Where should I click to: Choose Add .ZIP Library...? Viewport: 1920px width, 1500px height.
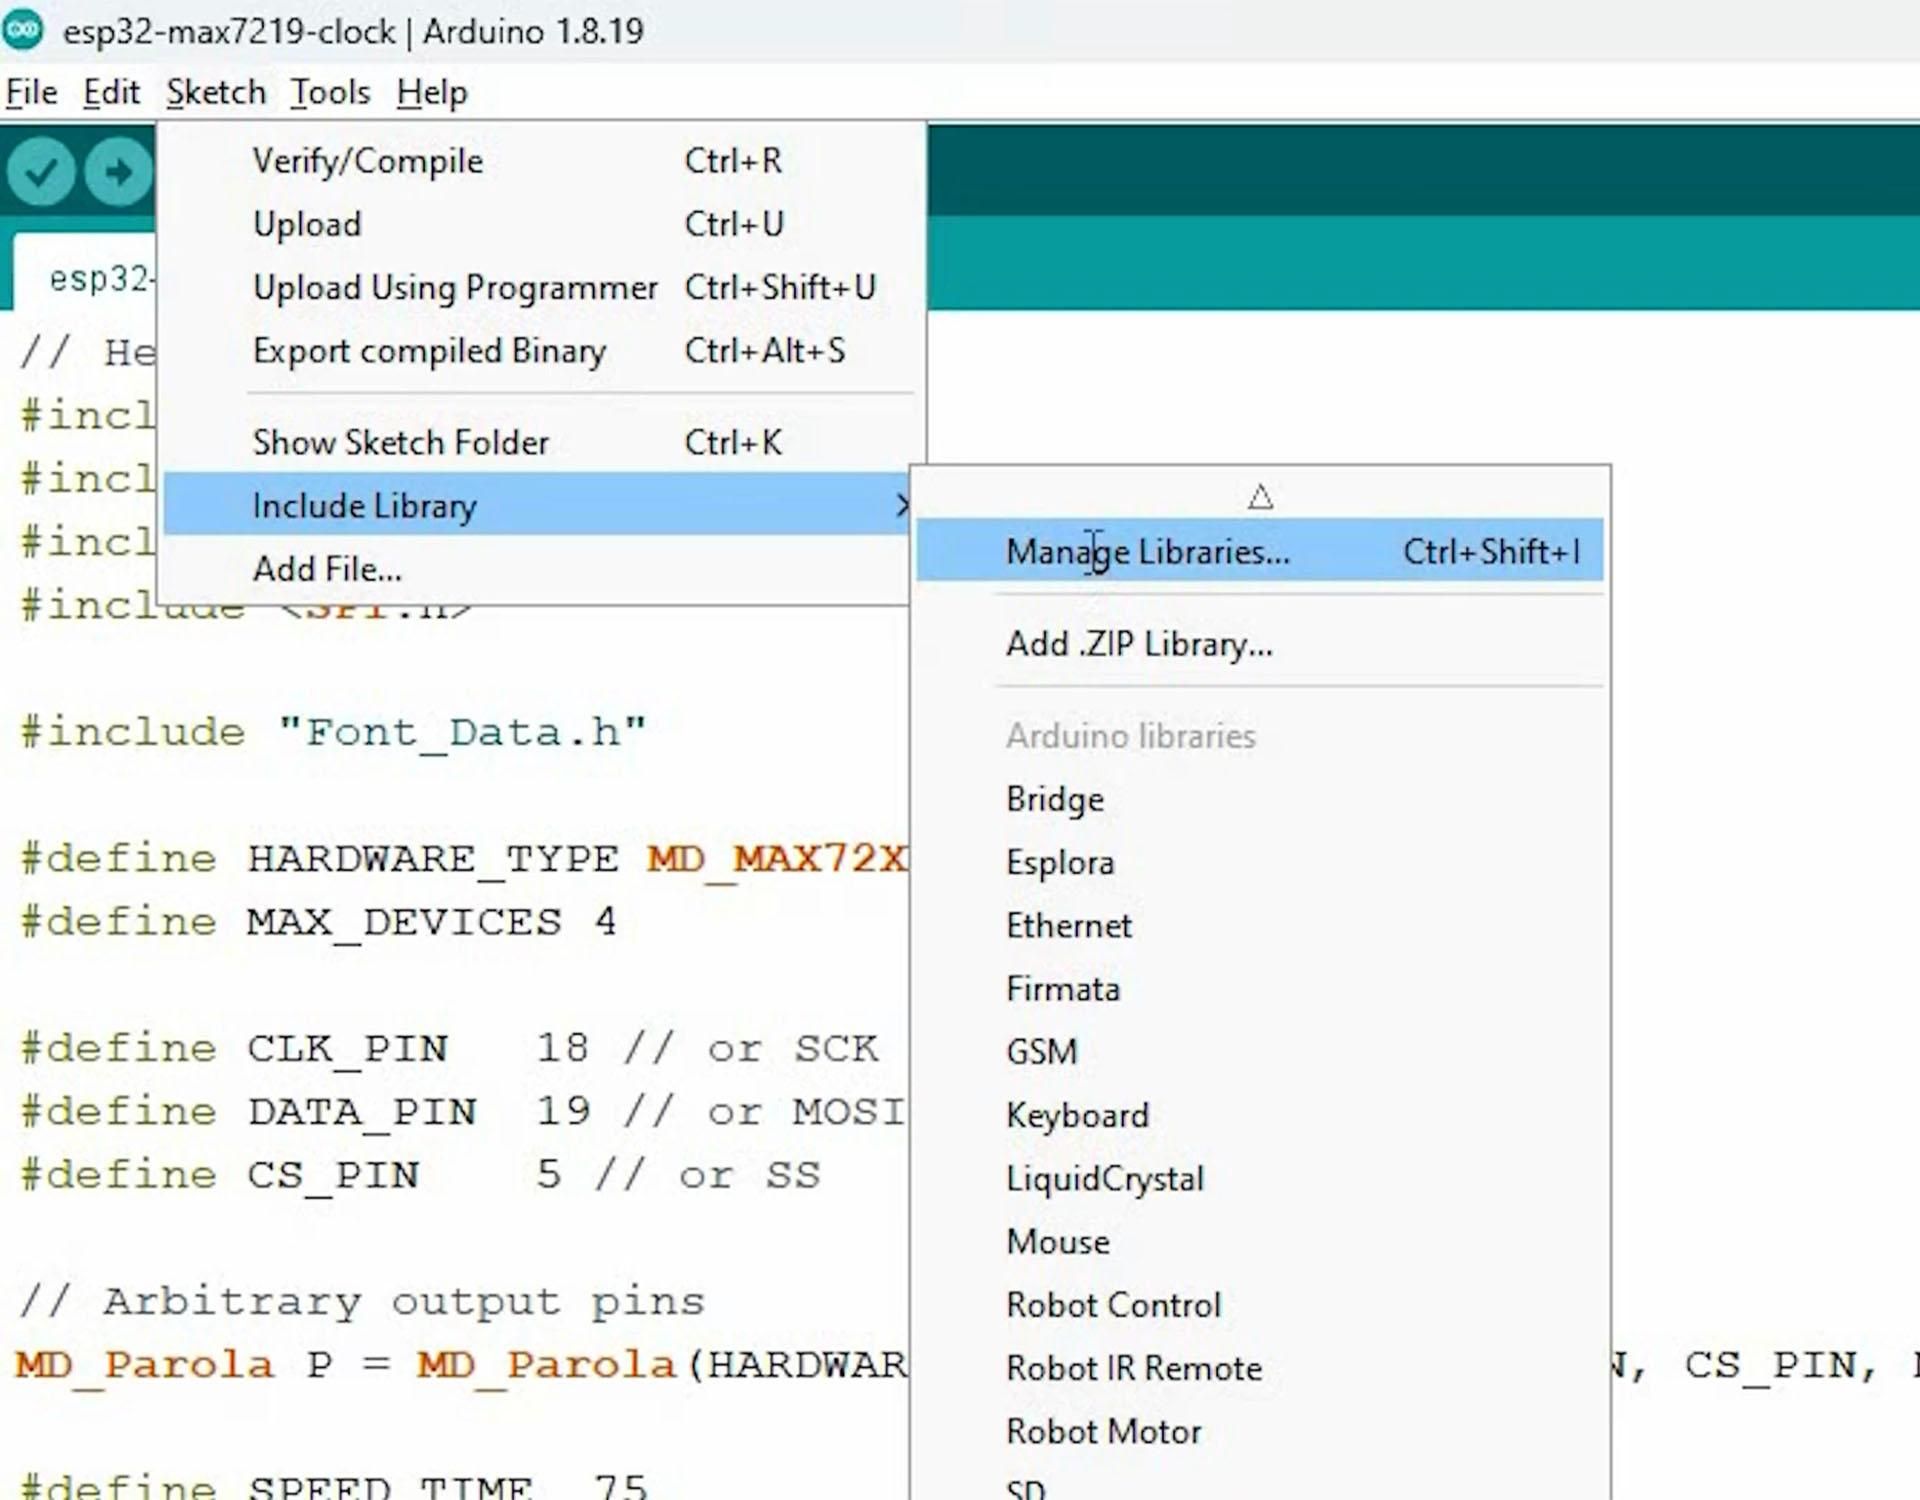pyautogui.click(x=1260, y=644)
